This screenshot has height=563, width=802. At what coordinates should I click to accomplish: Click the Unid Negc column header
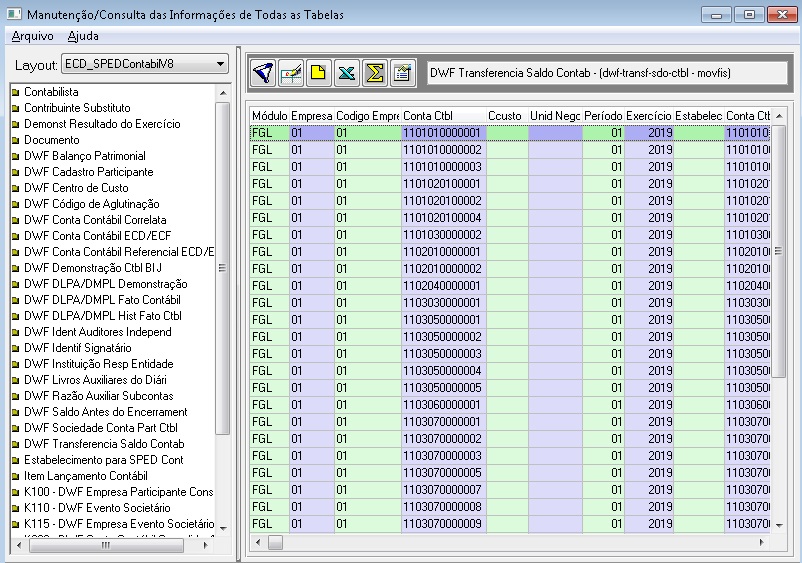554,116
